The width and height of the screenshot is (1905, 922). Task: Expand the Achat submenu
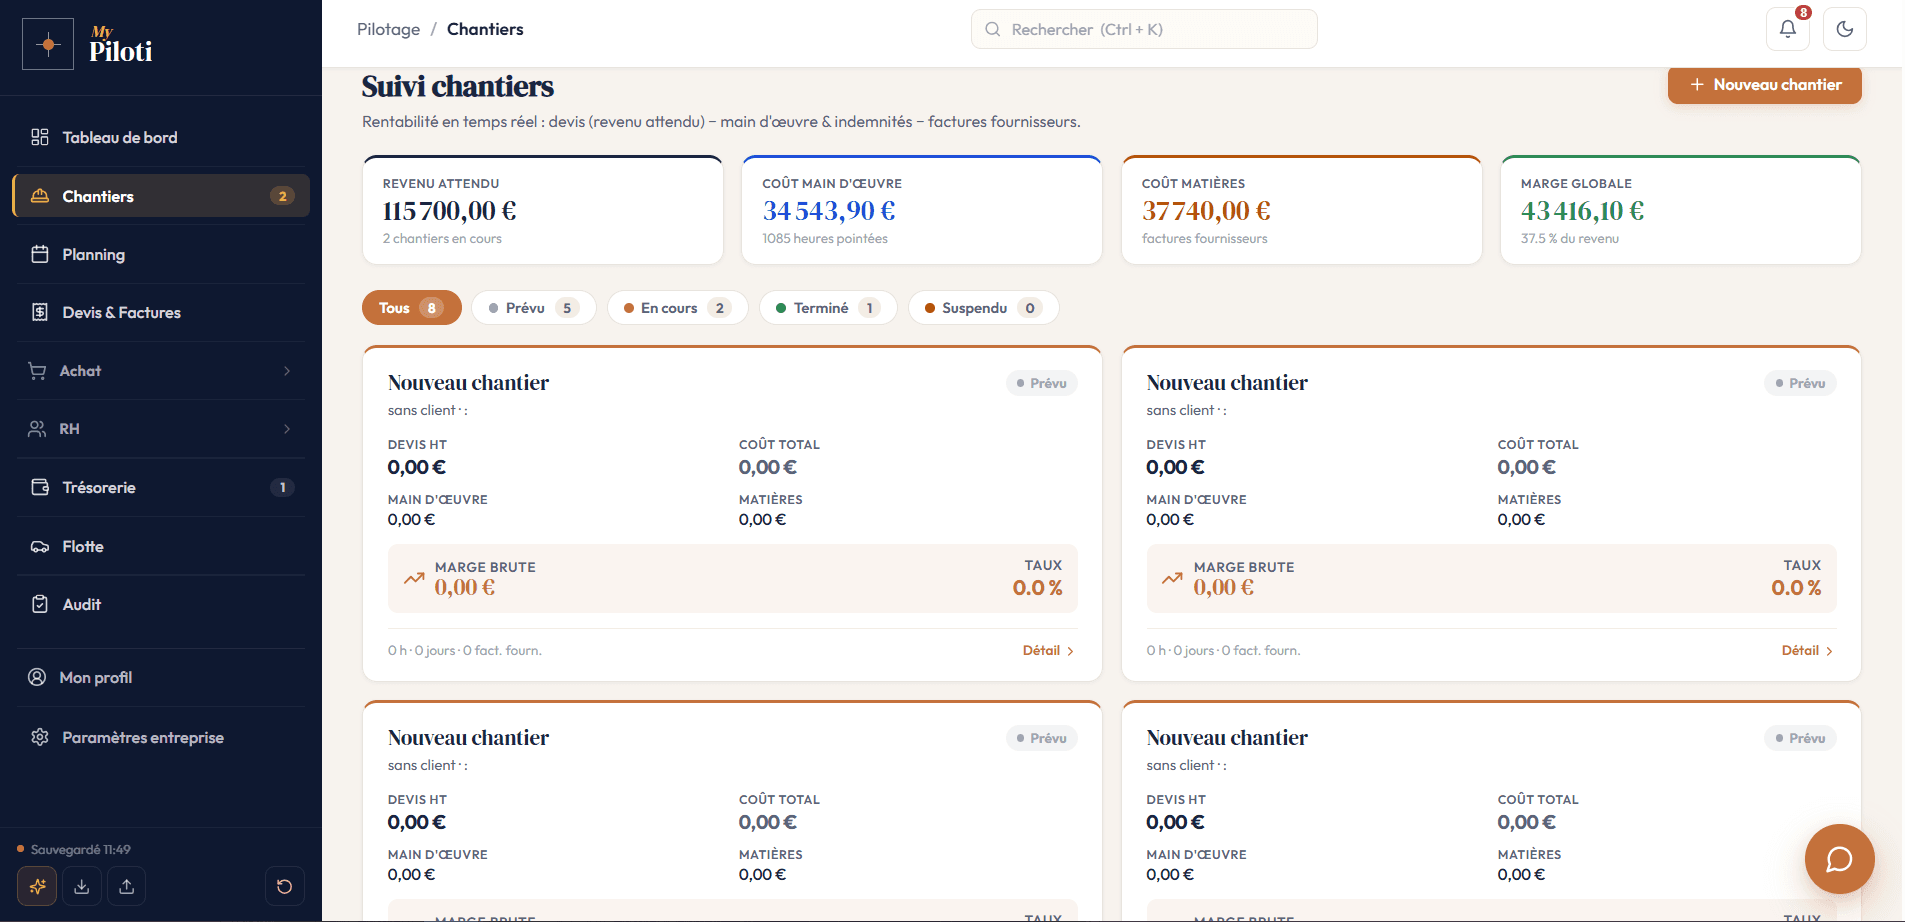(161, 371)
